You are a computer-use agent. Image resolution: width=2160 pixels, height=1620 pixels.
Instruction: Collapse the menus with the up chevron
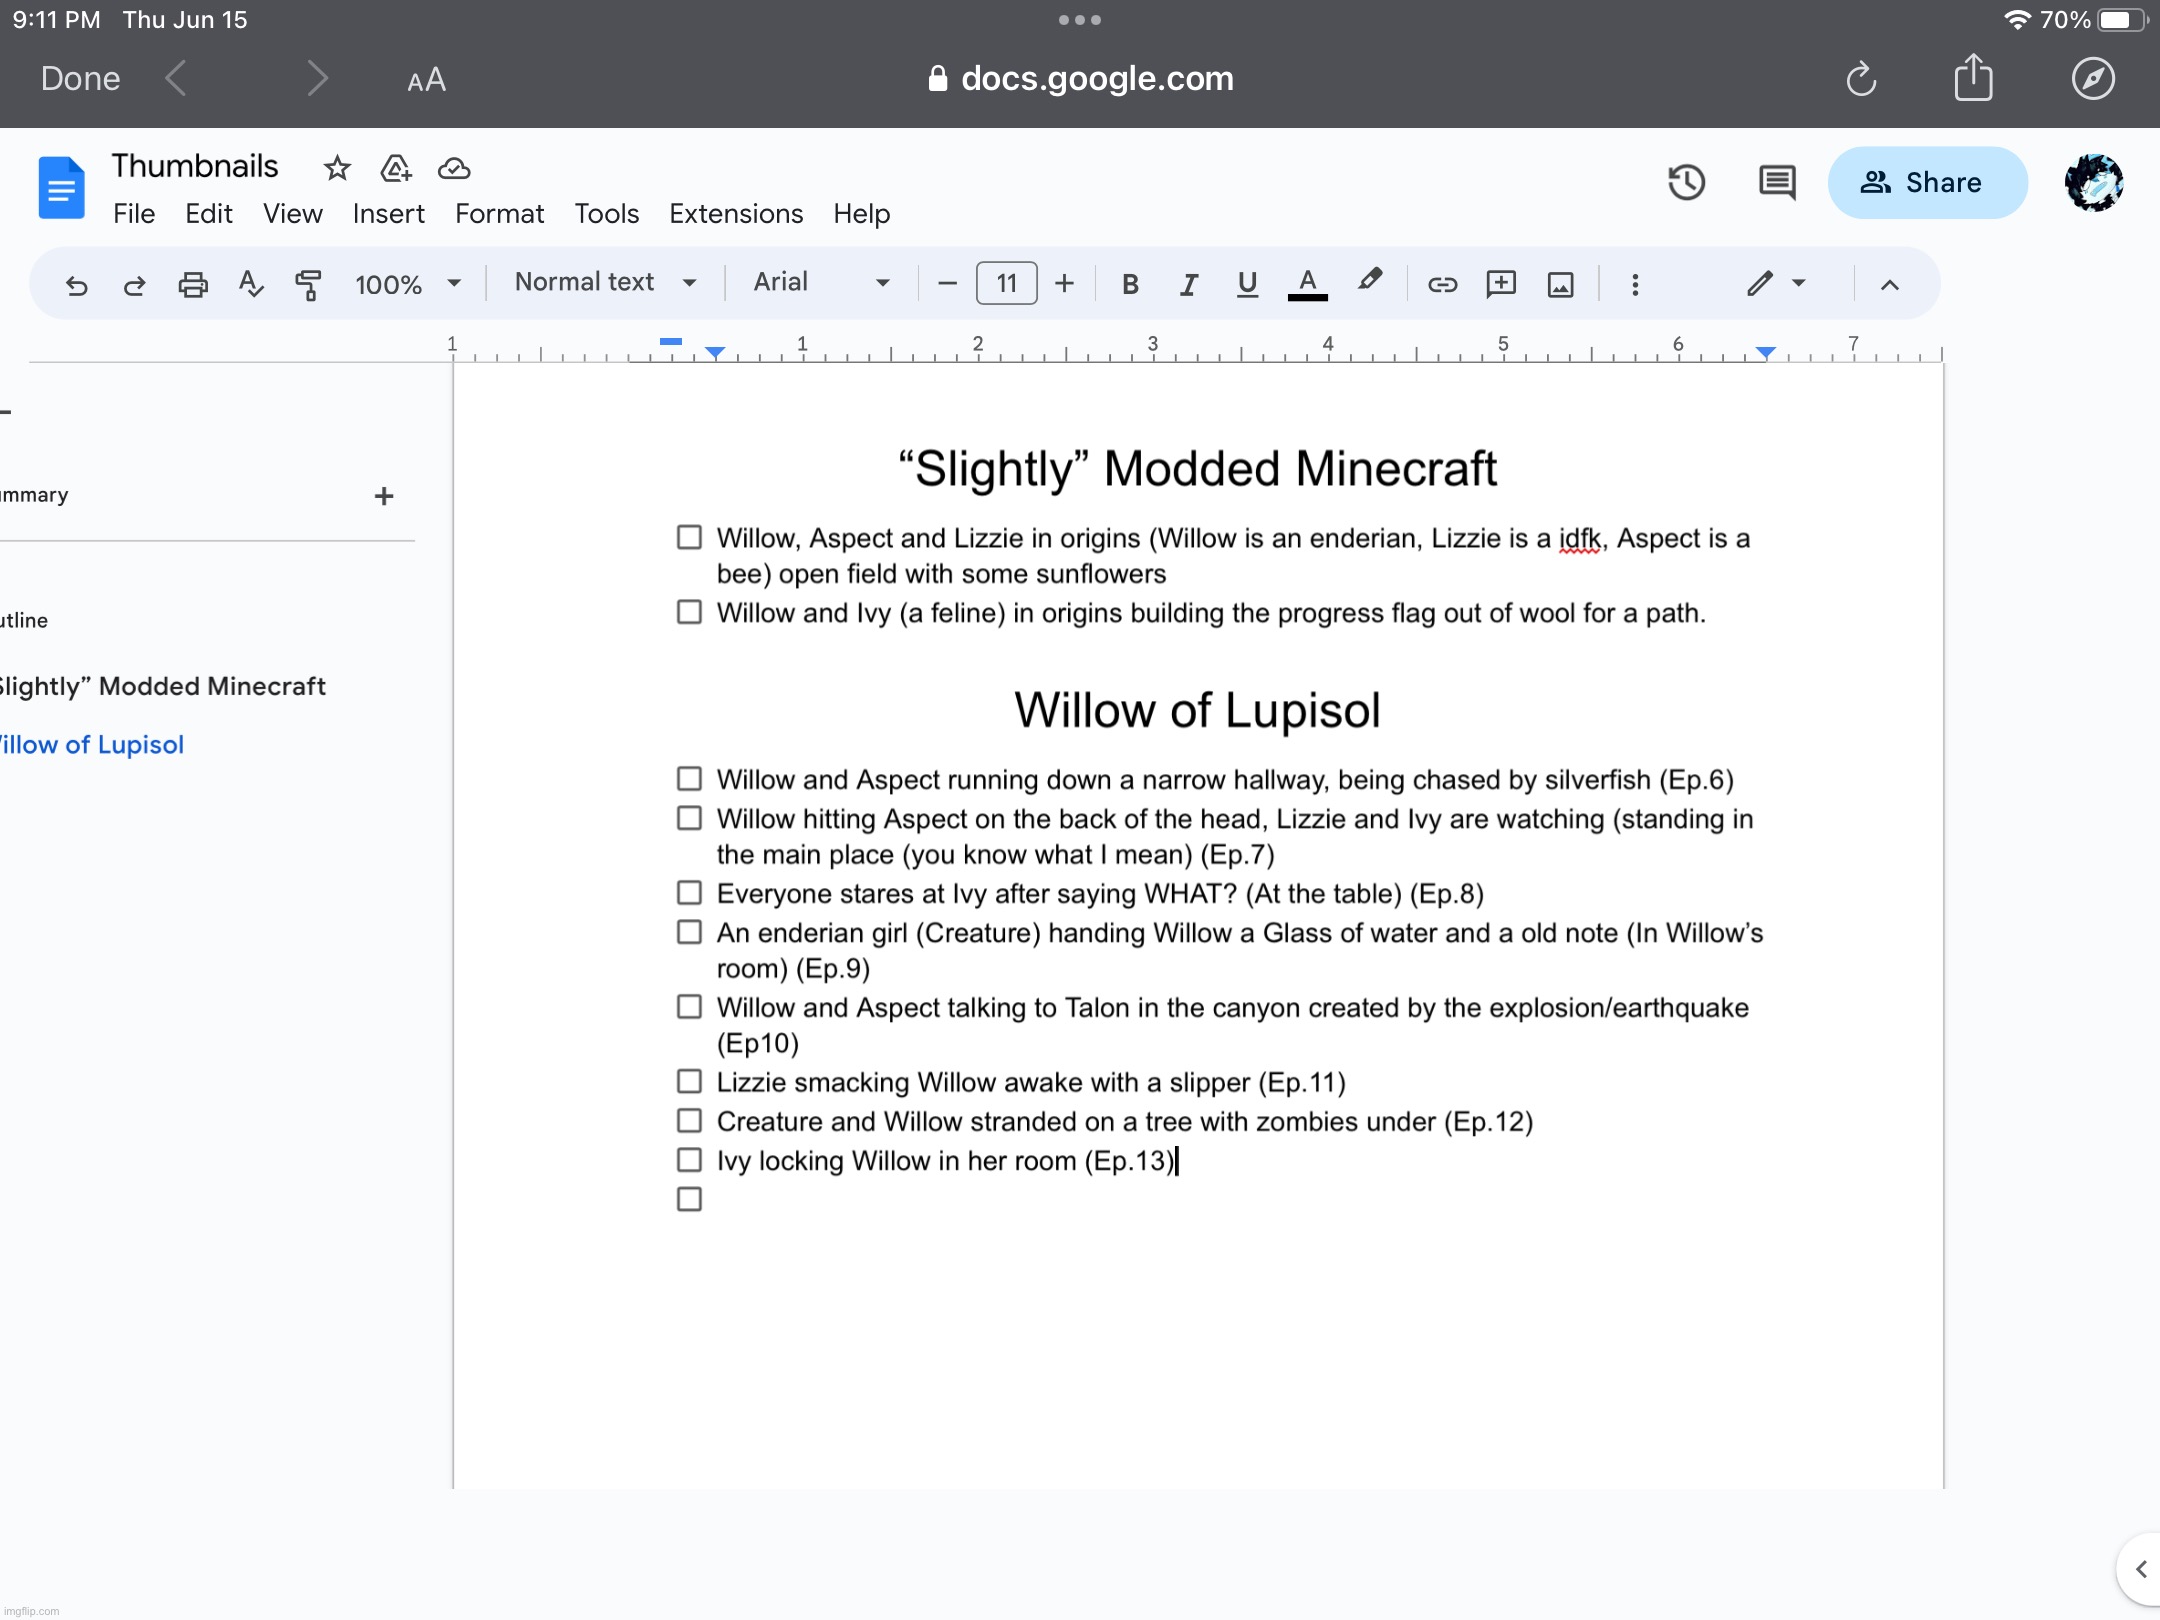tap(1889, 285)
